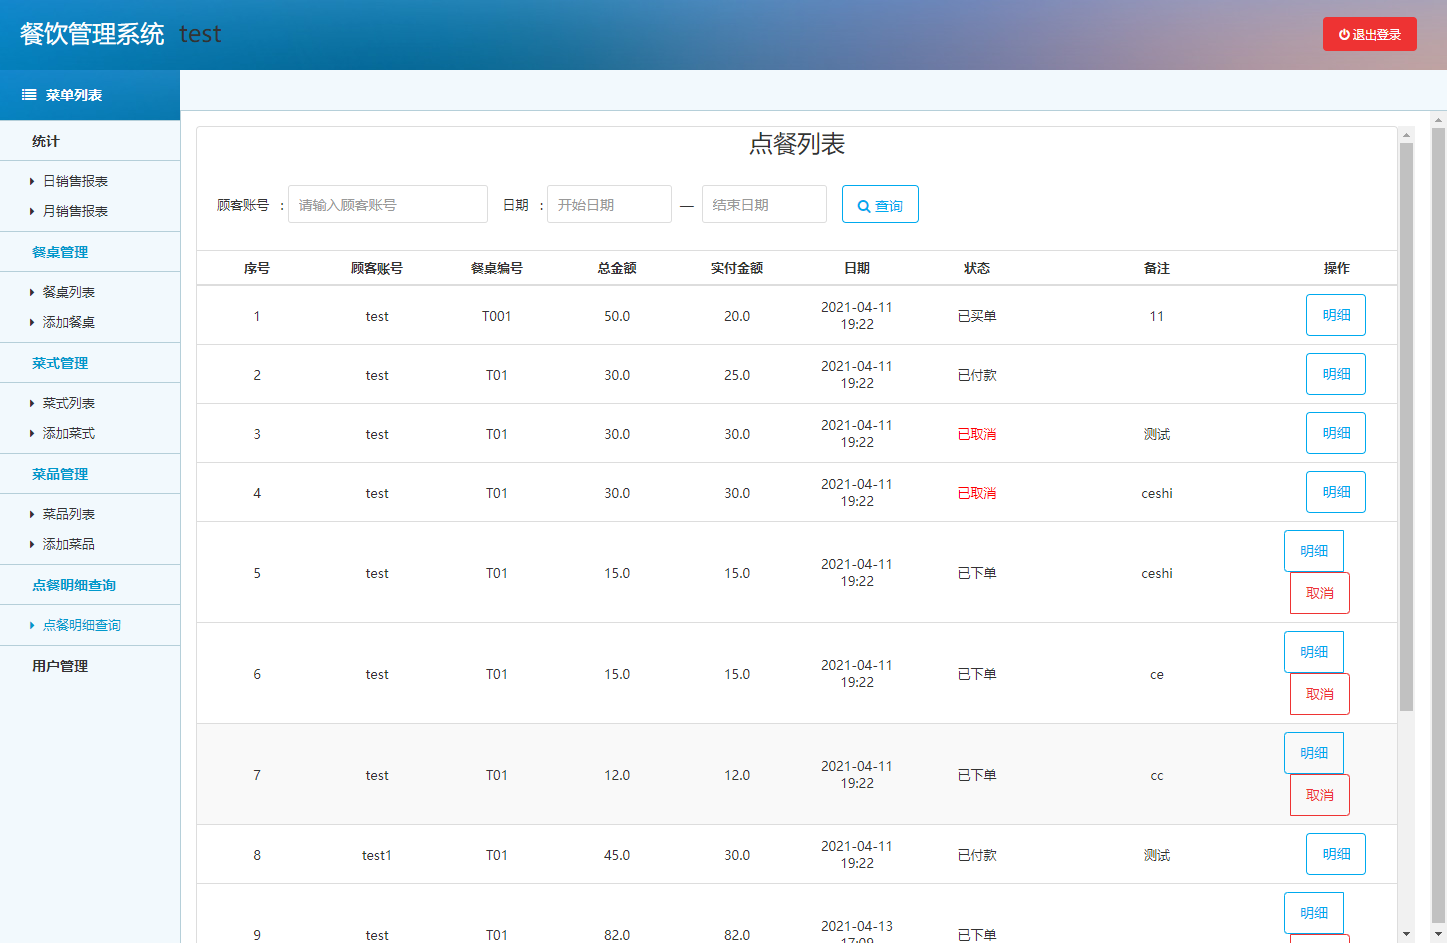Open 月销售报表 in the sidebar

point(75,211)
